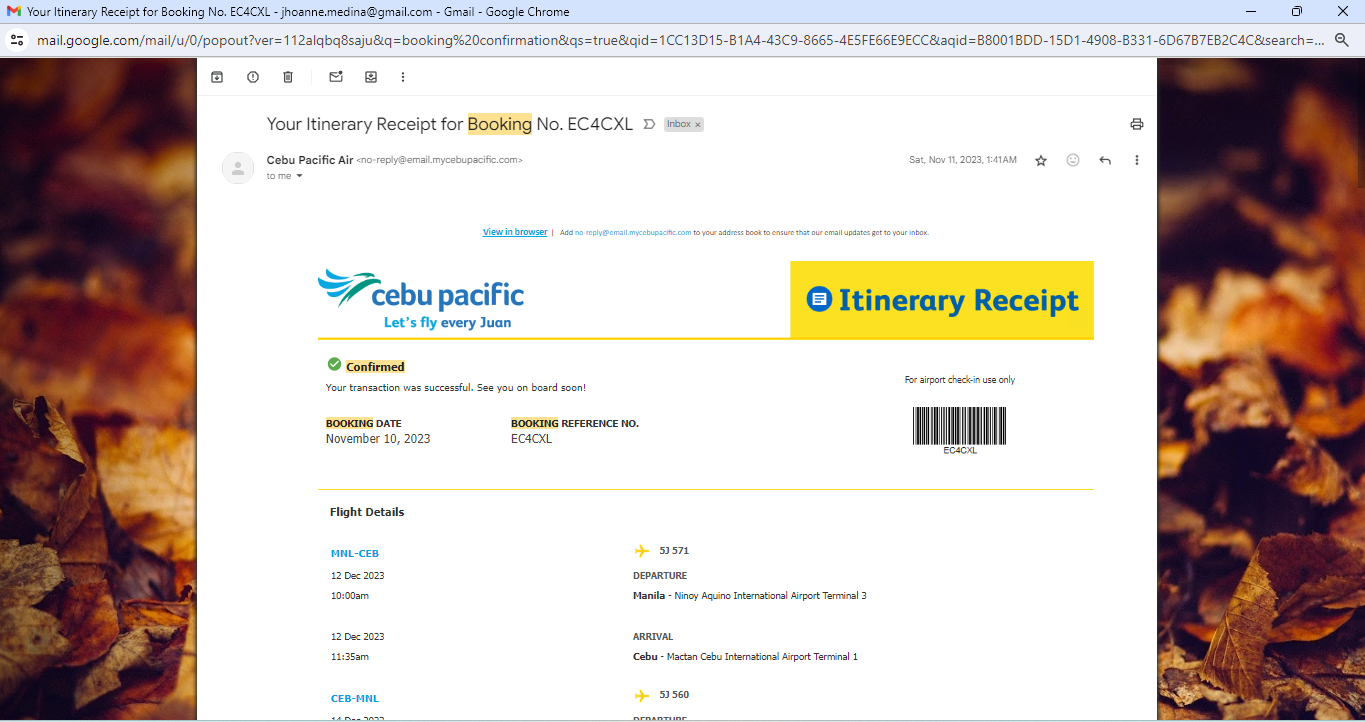This screenshot has height=722, width=1365.
Task: Click the yellow plane icon beside 5J 560
Action: click(x=642, y=695)
